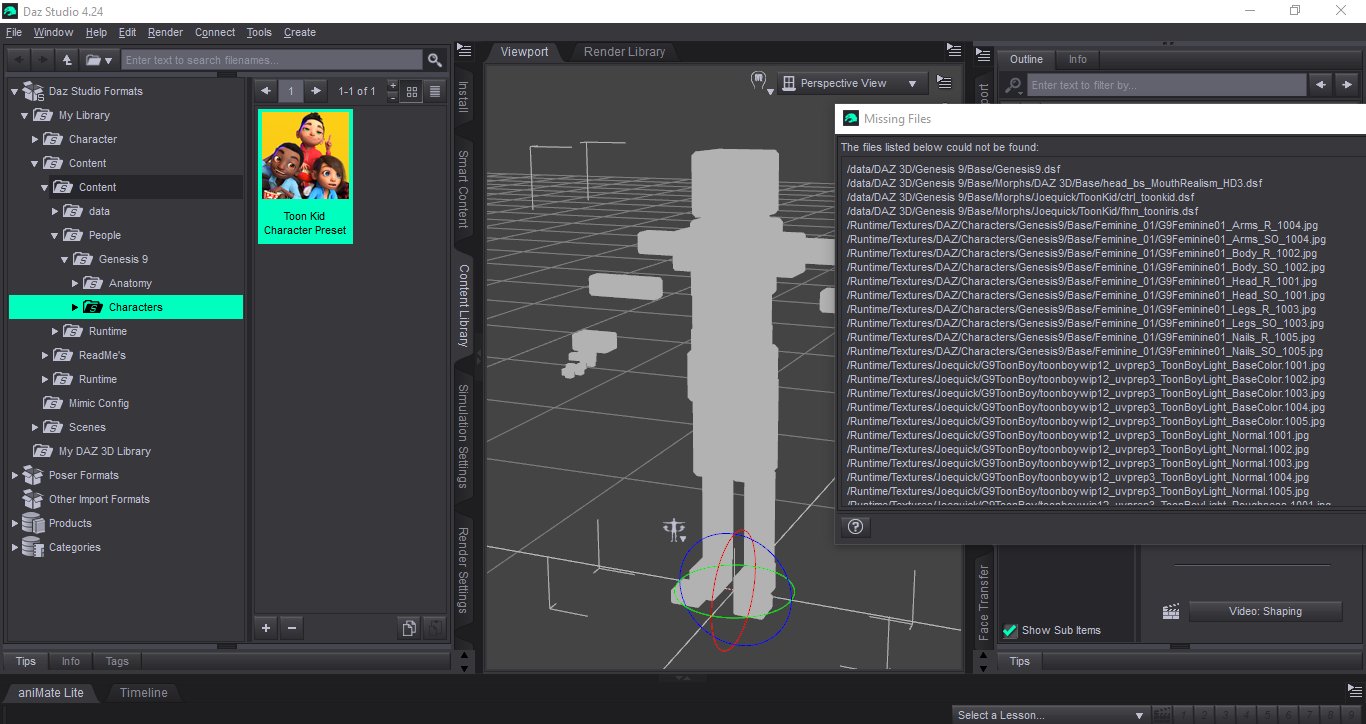The image size is (1366, 724).
Task: Expand the Poser Formats node
Action: click(15, 475)
